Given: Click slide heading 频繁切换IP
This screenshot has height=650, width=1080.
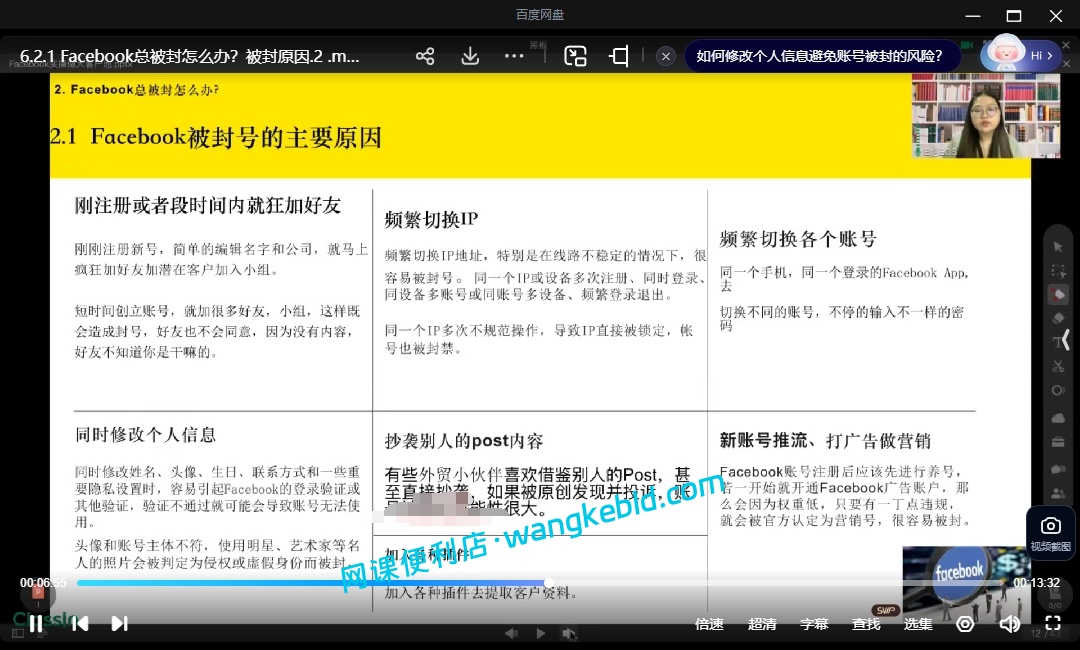Looking at the screenshot, I should coord(431,220).
